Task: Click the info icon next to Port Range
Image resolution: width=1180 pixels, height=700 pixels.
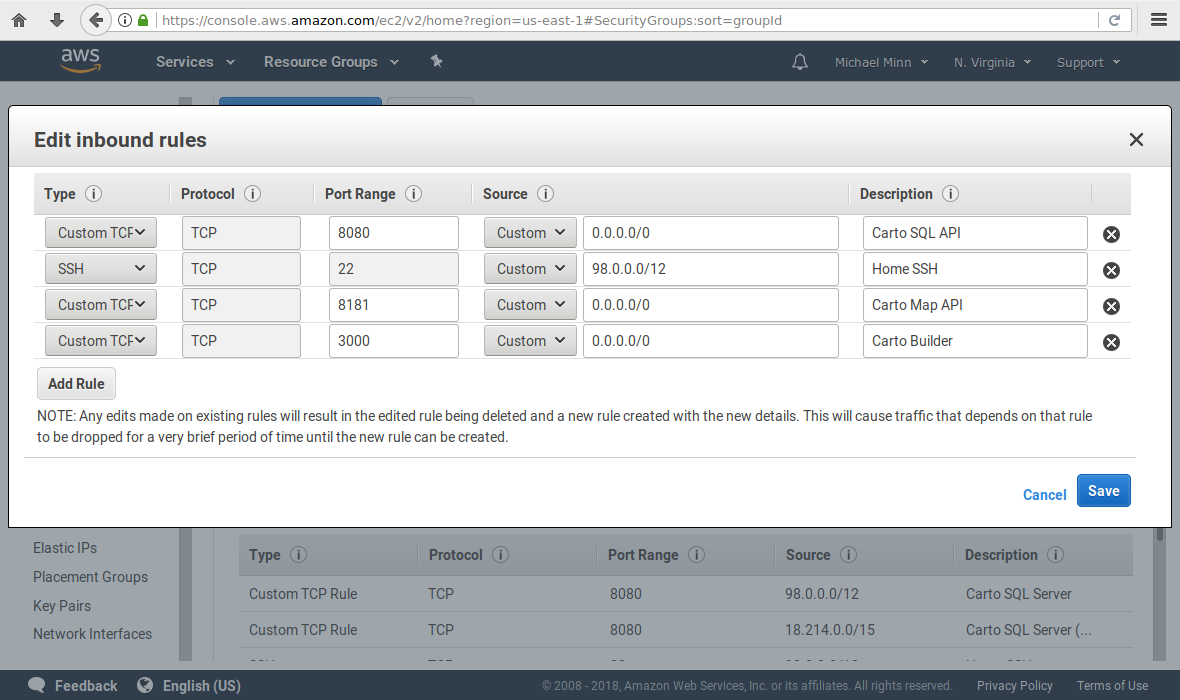Action: pos(413,194)
